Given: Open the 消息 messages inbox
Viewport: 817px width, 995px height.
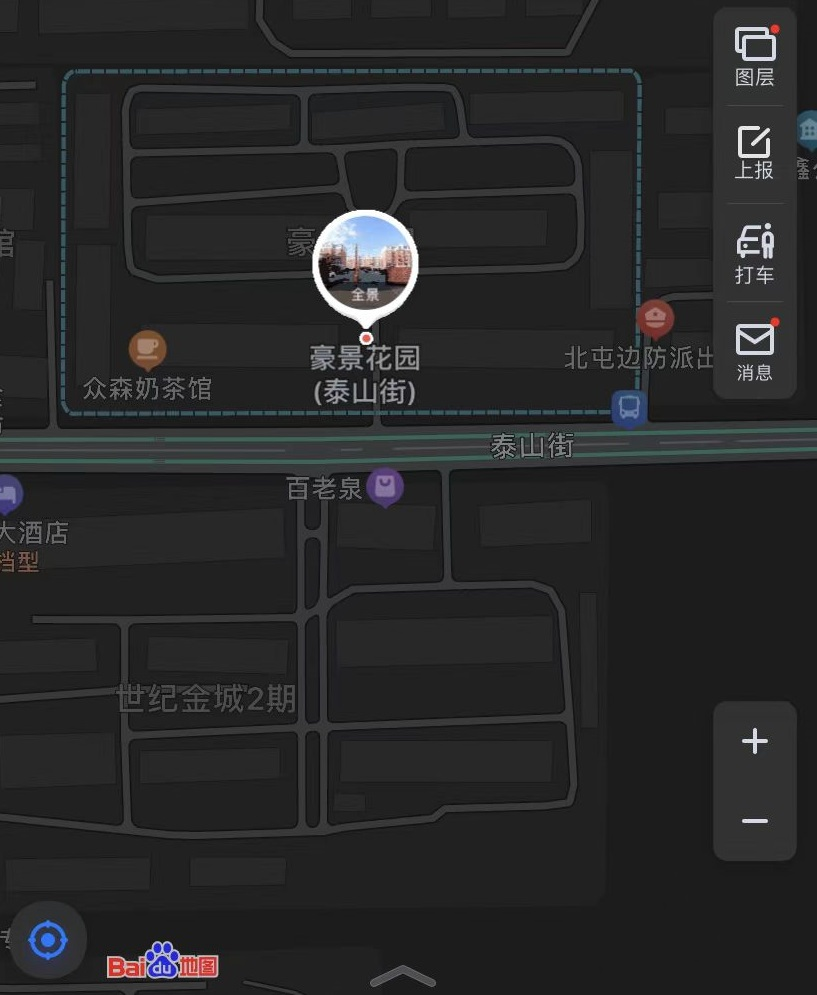Looking at the screenshot, I should 755,350.
